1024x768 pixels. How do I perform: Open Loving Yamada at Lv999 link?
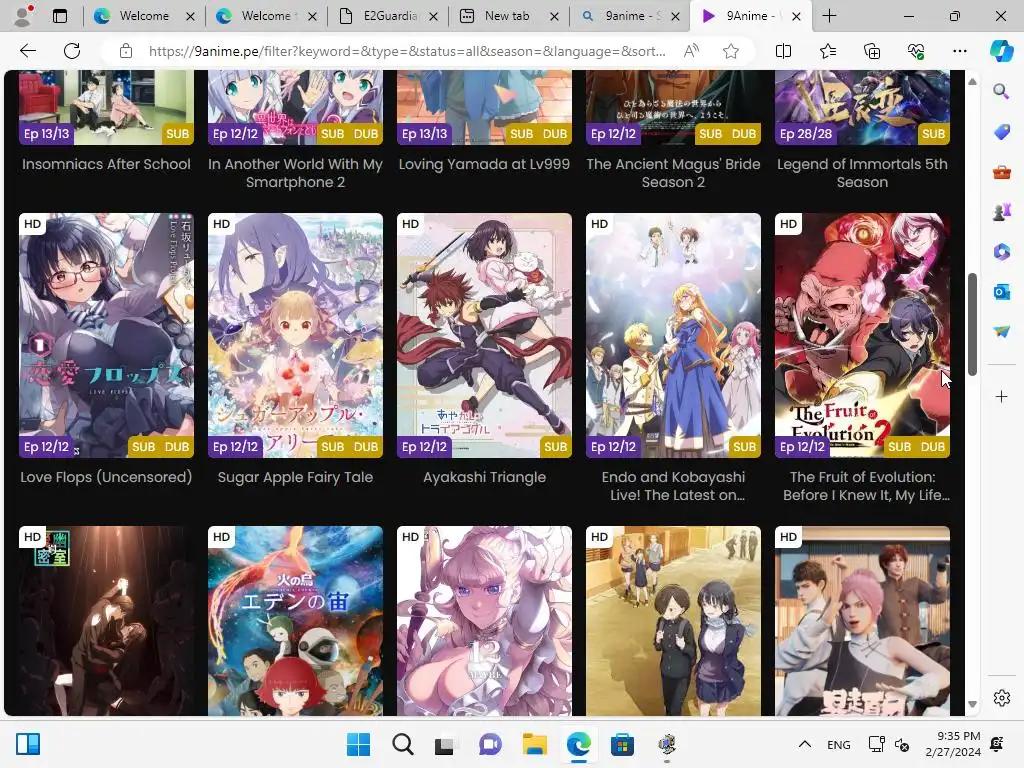(484, 164)
